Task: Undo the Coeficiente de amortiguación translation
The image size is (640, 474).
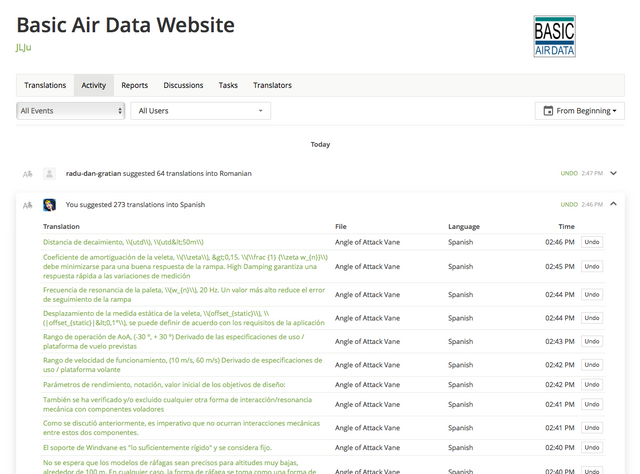Action: click(x=592, y=267)
